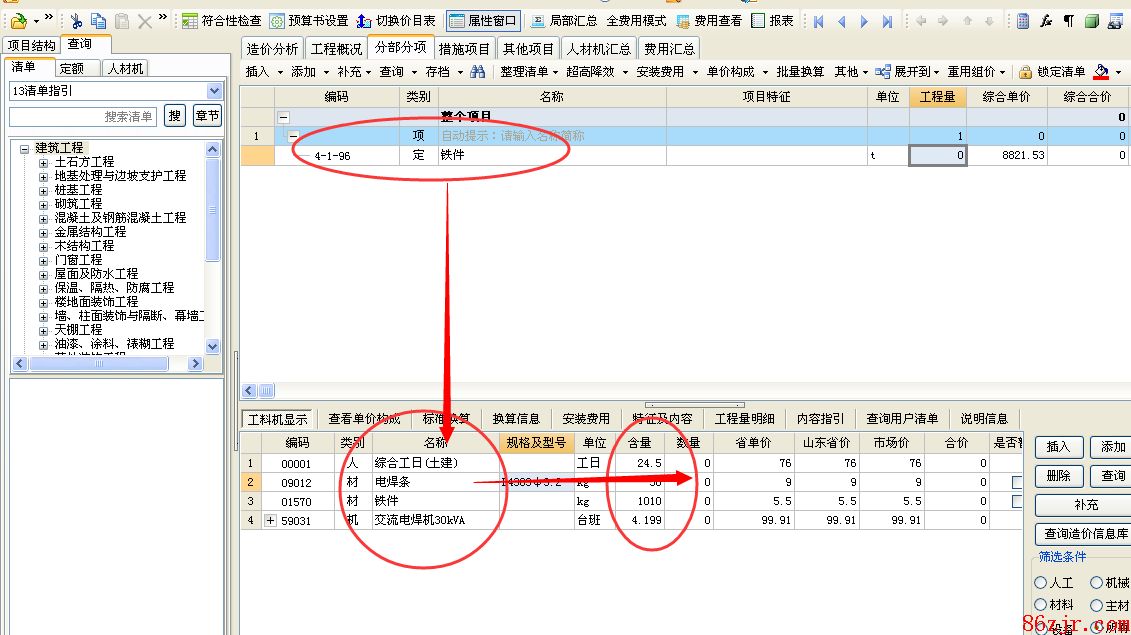Click the 锁定清单 lock icon

coord(1025,72)
